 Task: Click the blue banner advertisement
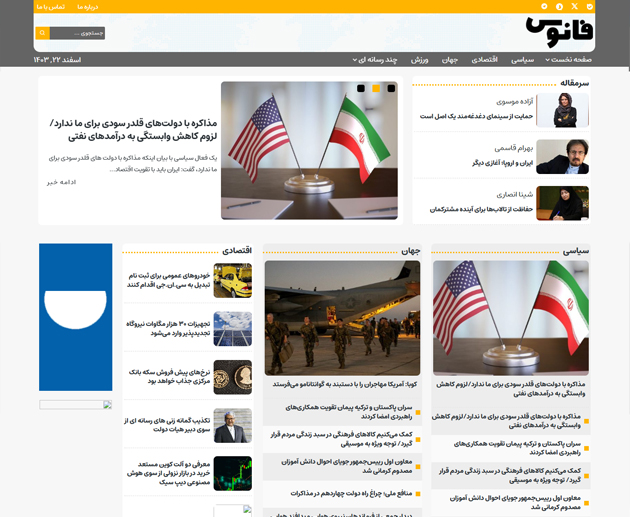76,317
